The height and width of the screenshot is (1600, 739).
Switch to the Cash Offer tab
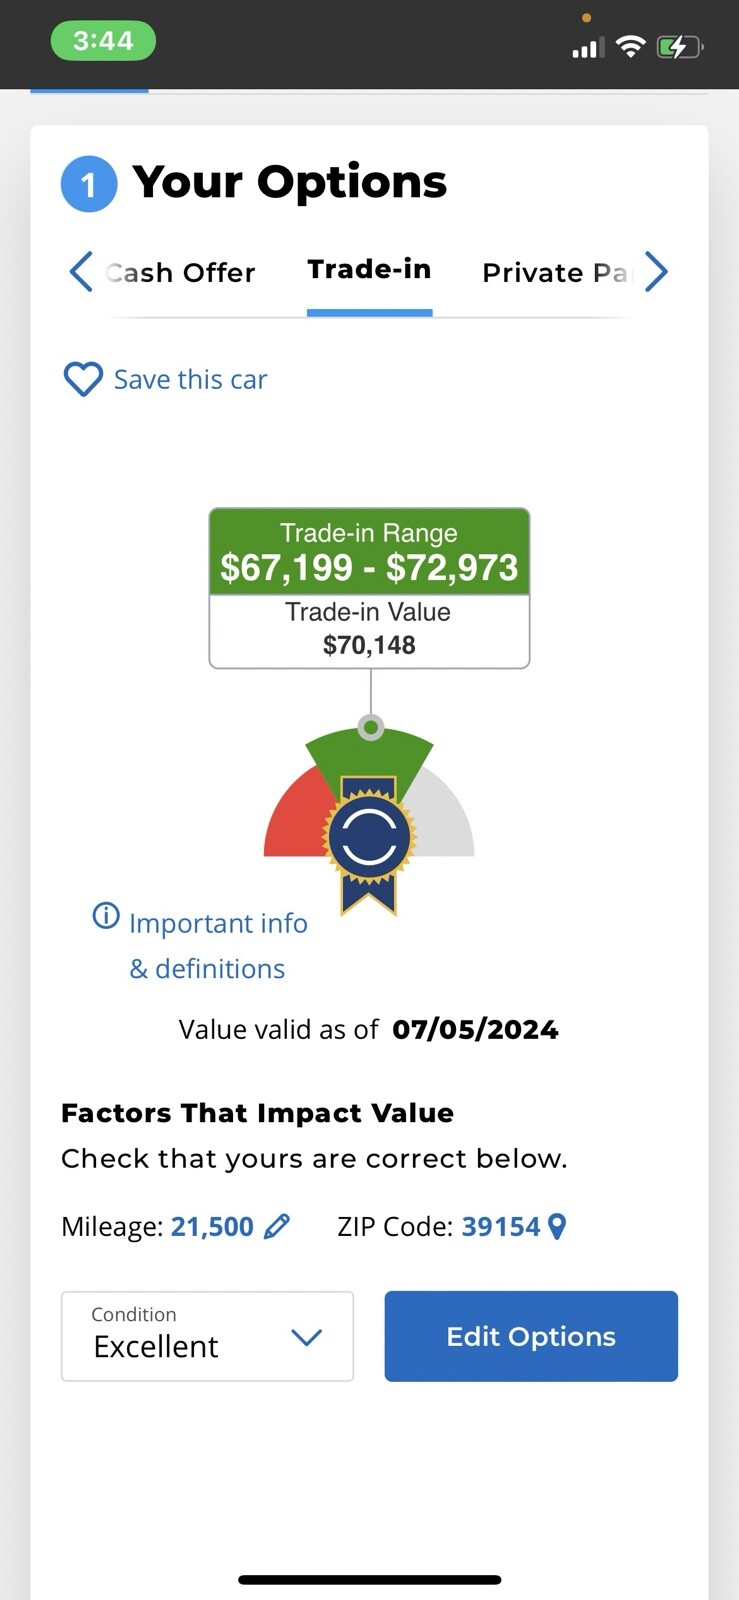pyautogui.click(x=181, y=272)
